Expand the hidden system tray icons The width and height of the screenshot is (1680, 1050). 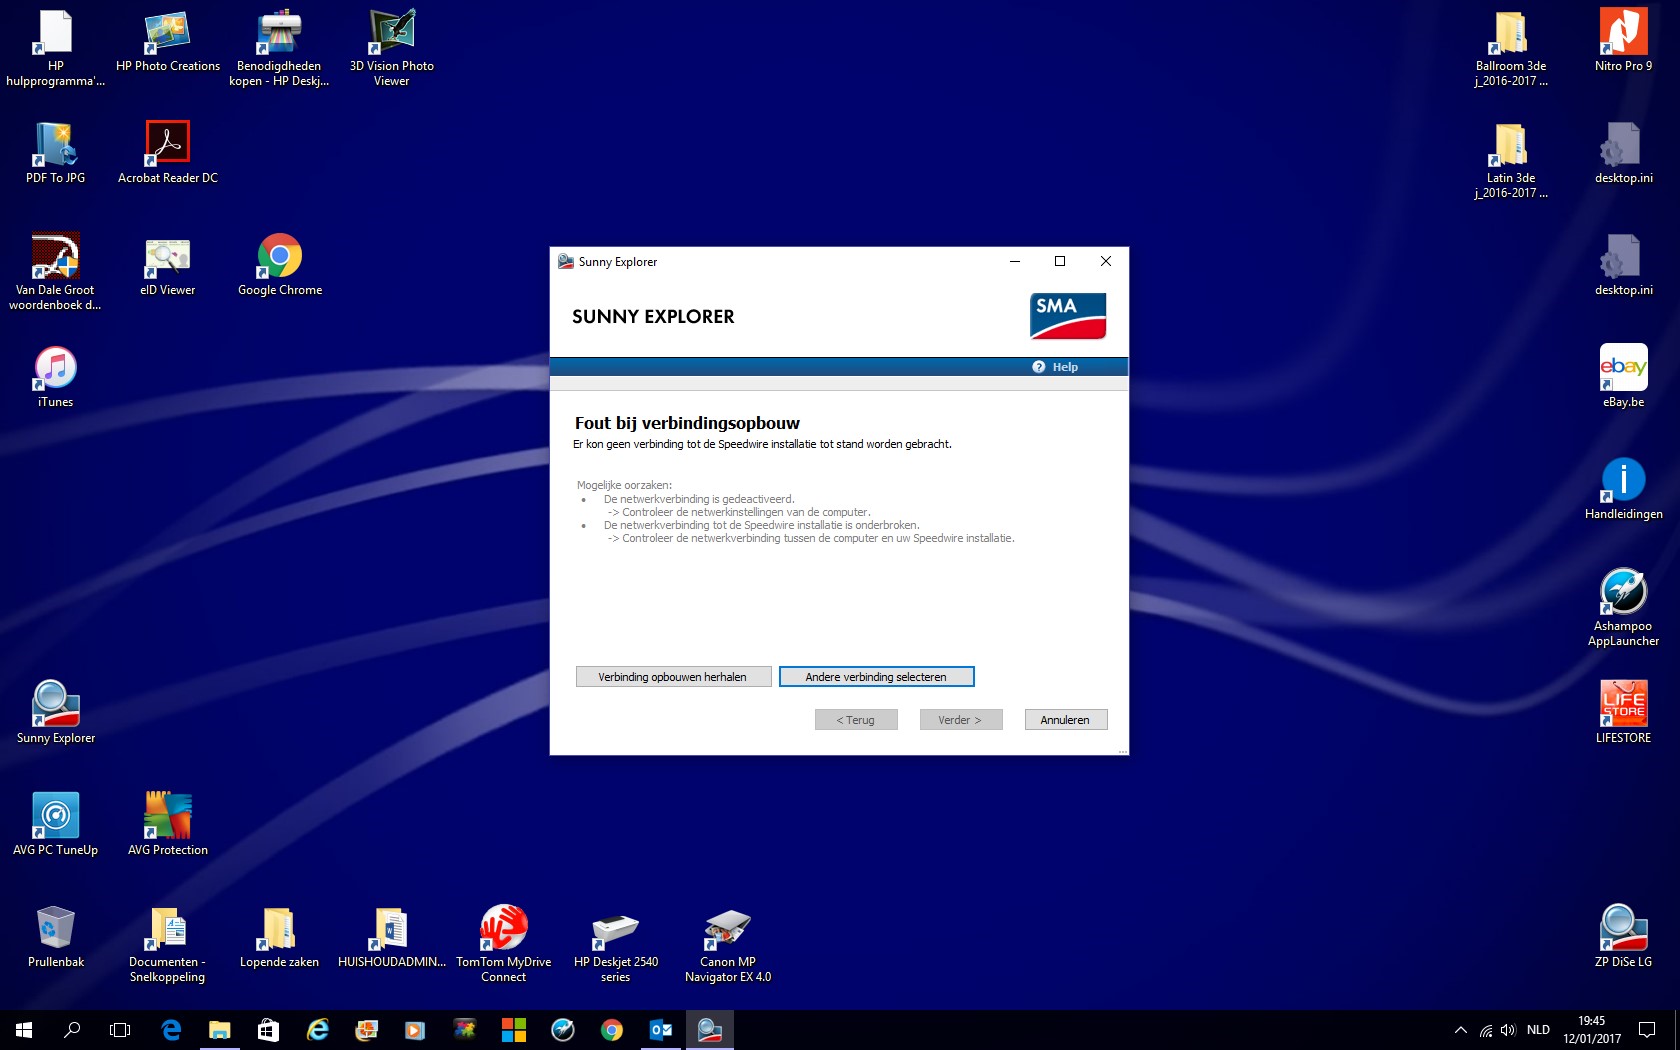[x=1461, y=1030]
